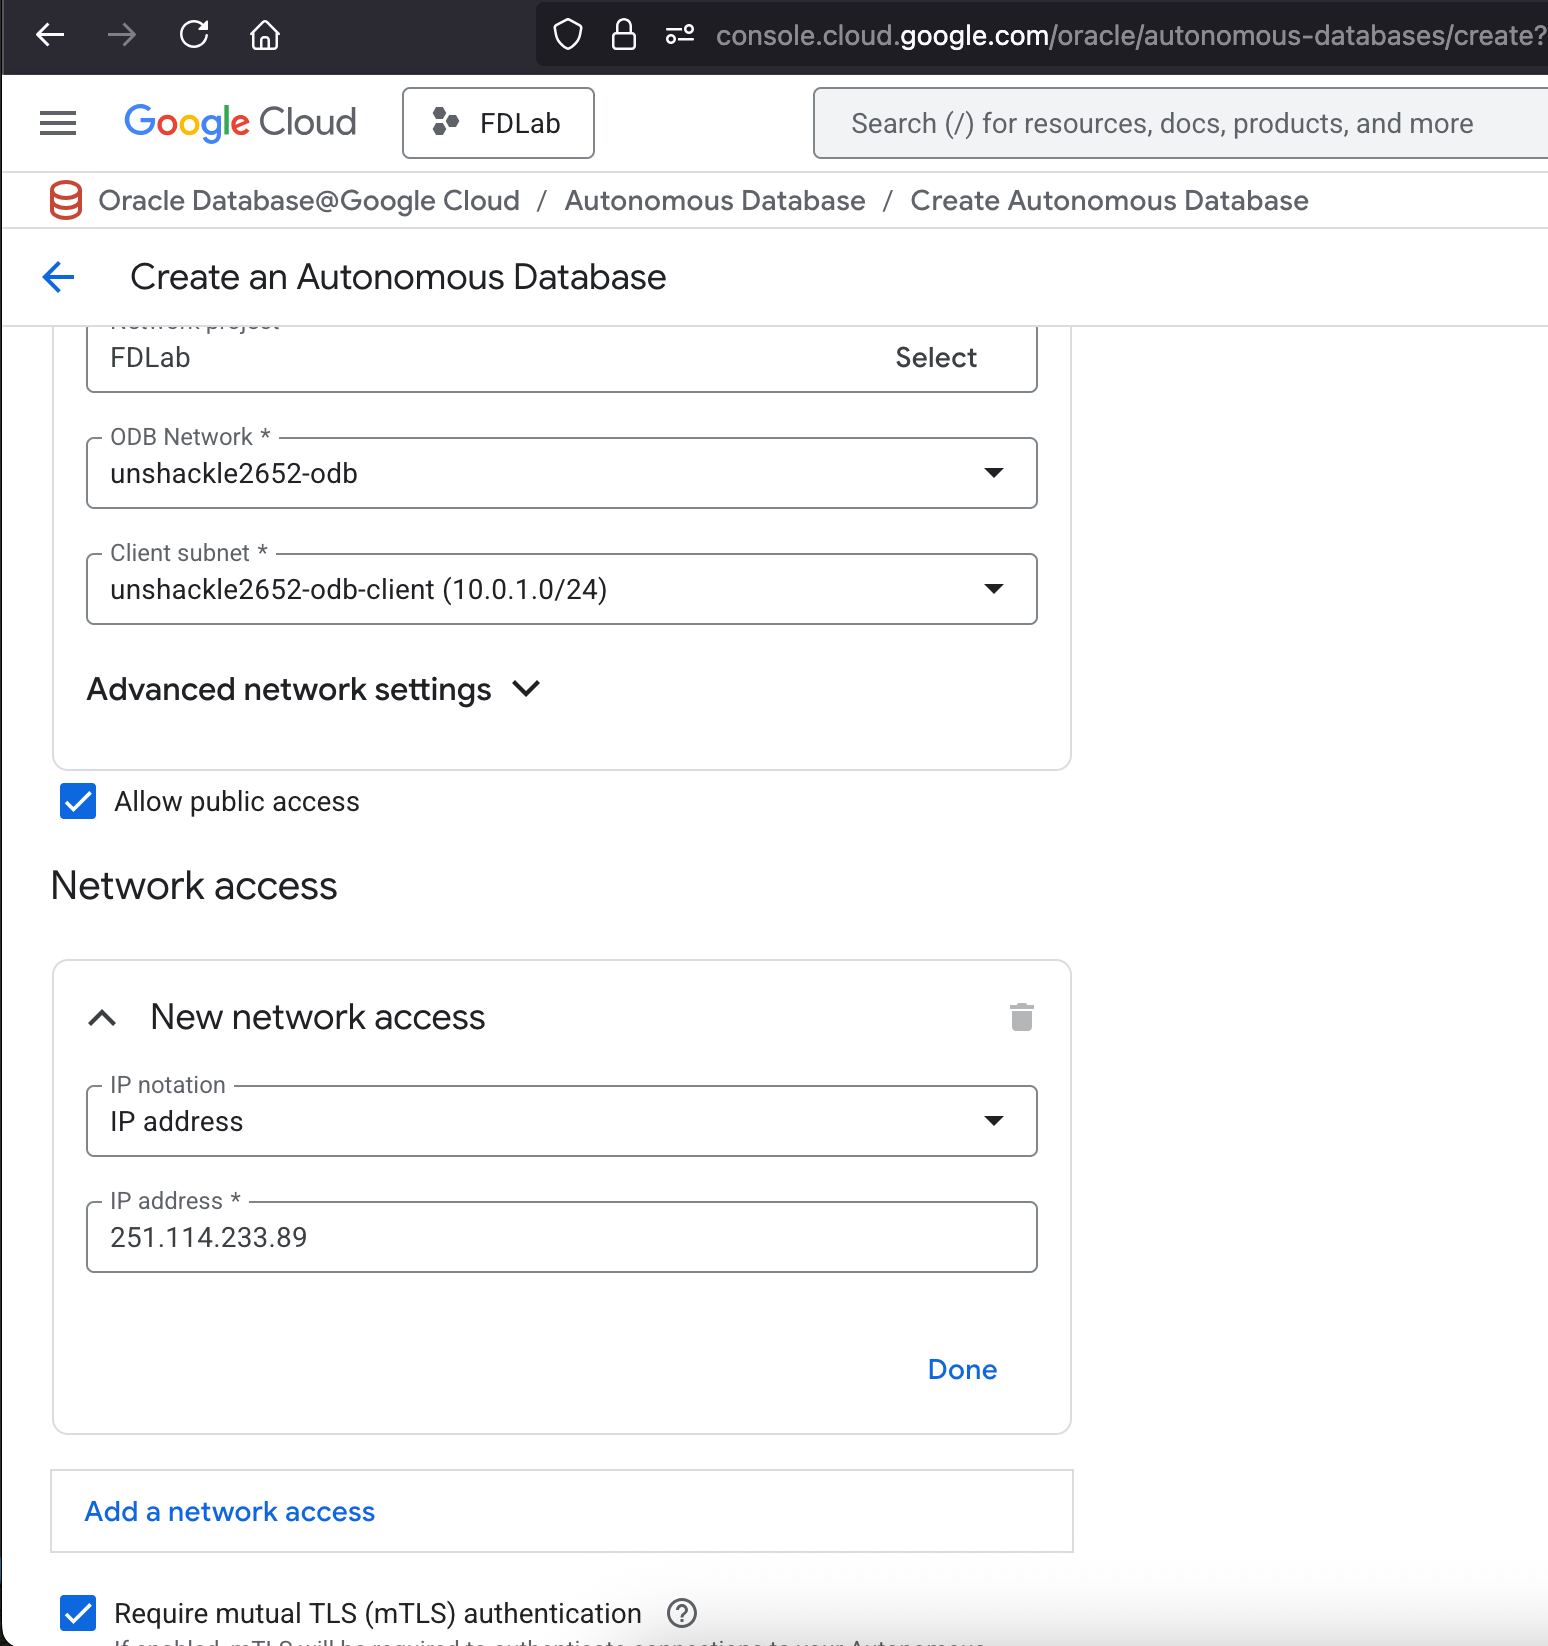1548x1646 pixels.
Task: Delete the new network access entry
Action: click(1021, 1017)
